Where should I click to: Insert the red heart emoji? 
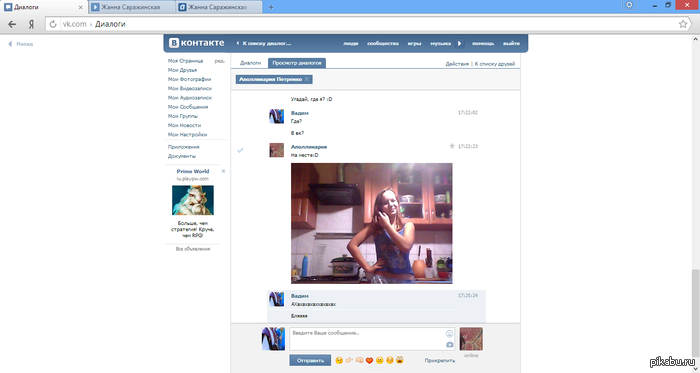tap(369, 360)
